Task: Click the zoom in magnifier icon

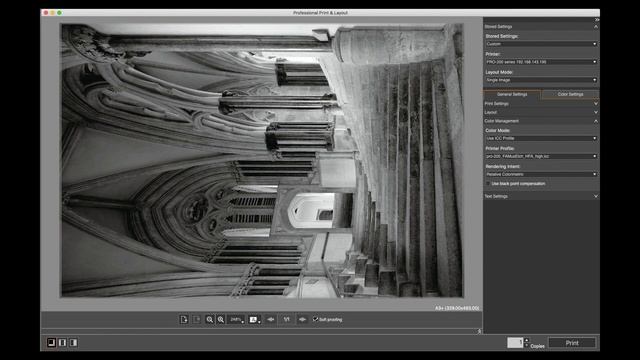Action: [221, 320]
